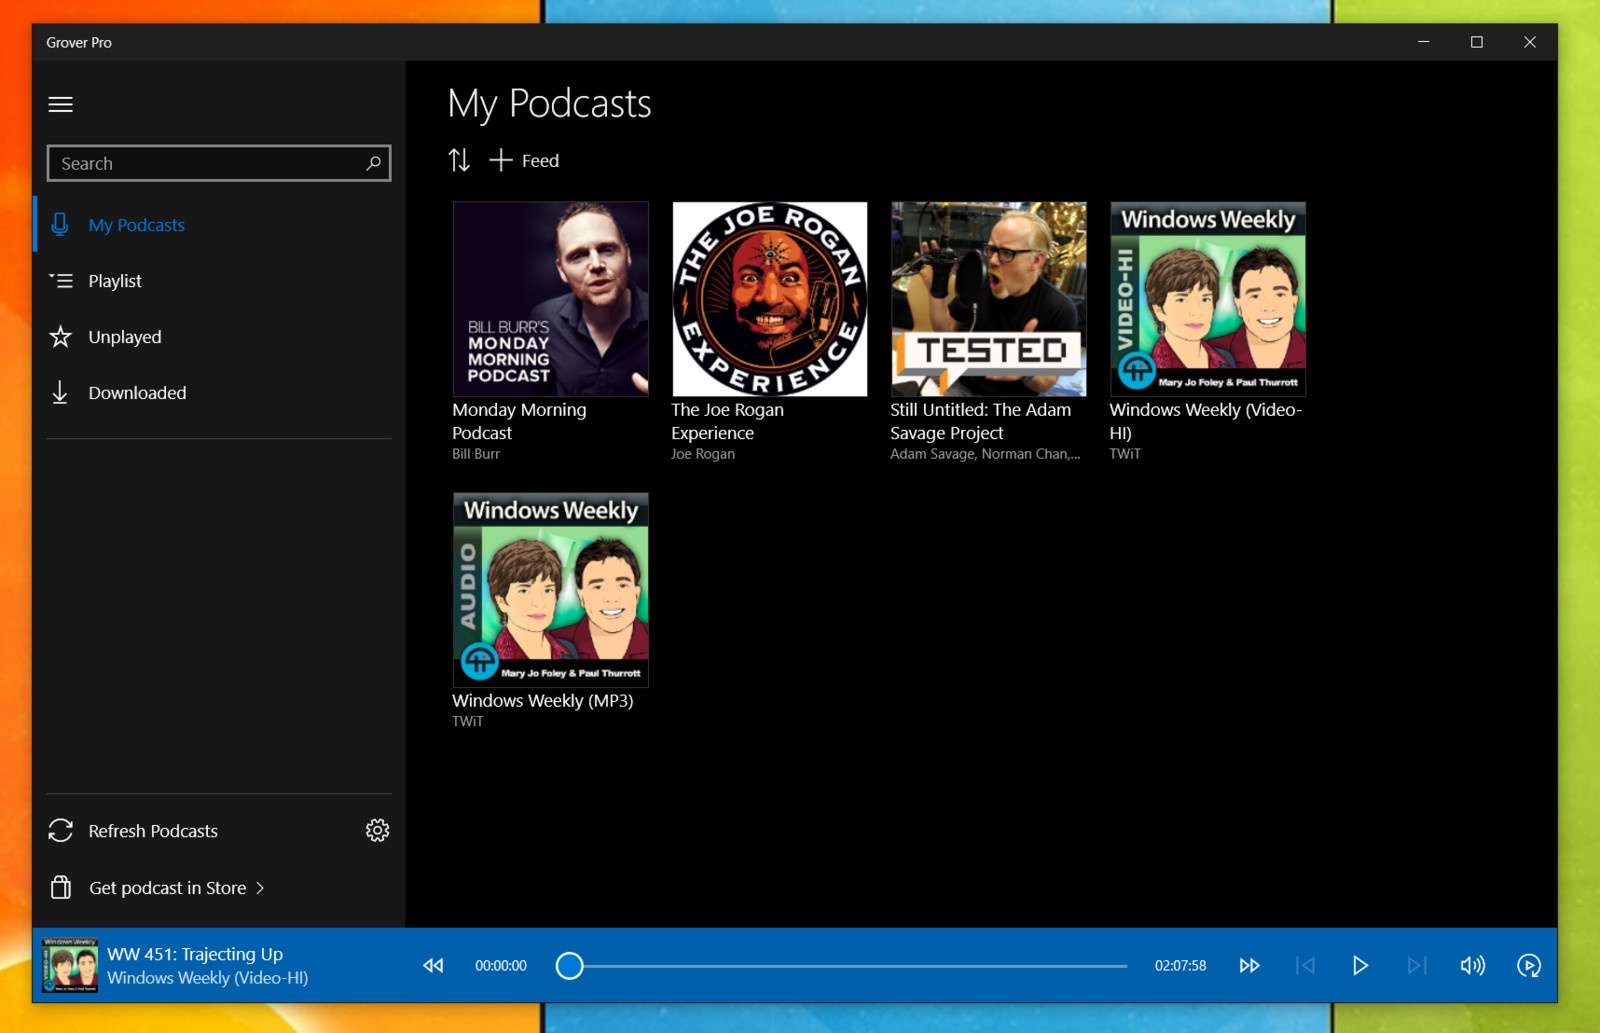
Task: Open volume speaker control
Action: click(x=1472, y=965)
